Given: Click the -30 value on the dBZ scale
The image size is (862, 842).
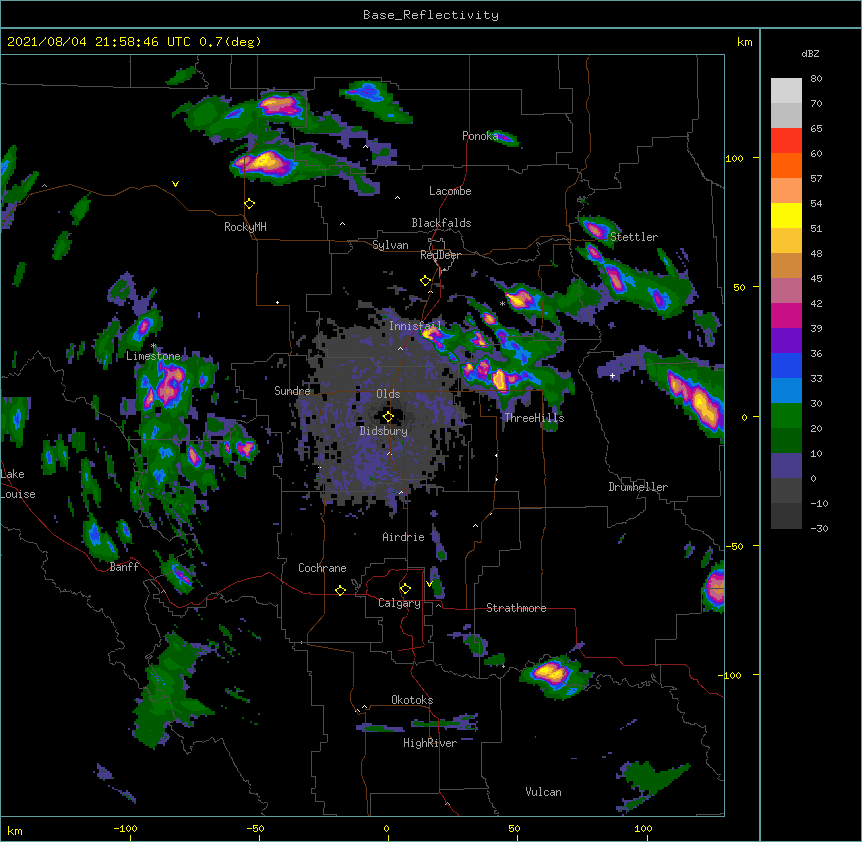Looking at the screenshot, I should 819,528.
